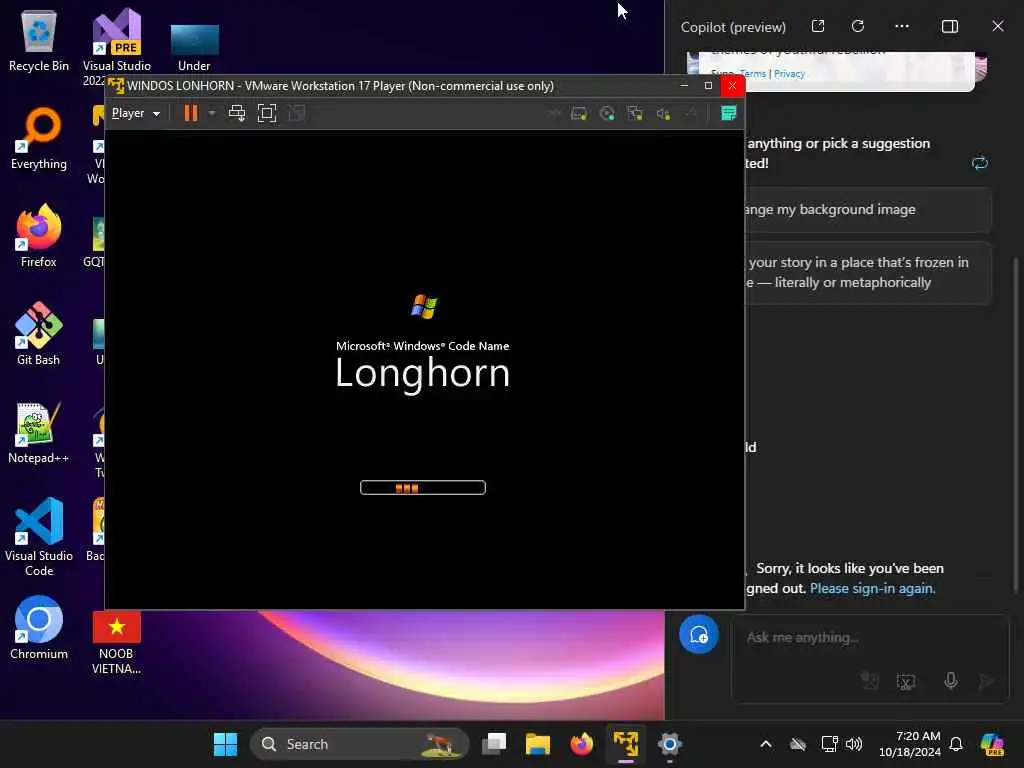
Task: Click the add image icon in Copilot
Action: (869, 681)
